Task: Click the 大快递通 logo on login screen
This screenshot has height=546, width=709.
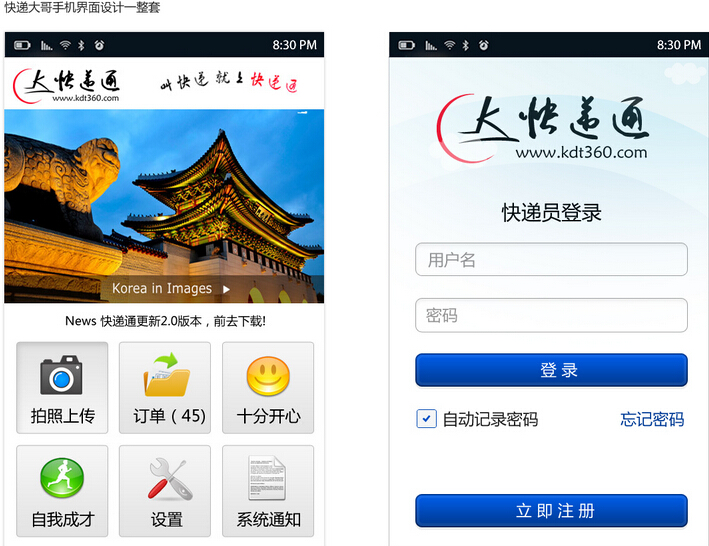Action: 543,128
